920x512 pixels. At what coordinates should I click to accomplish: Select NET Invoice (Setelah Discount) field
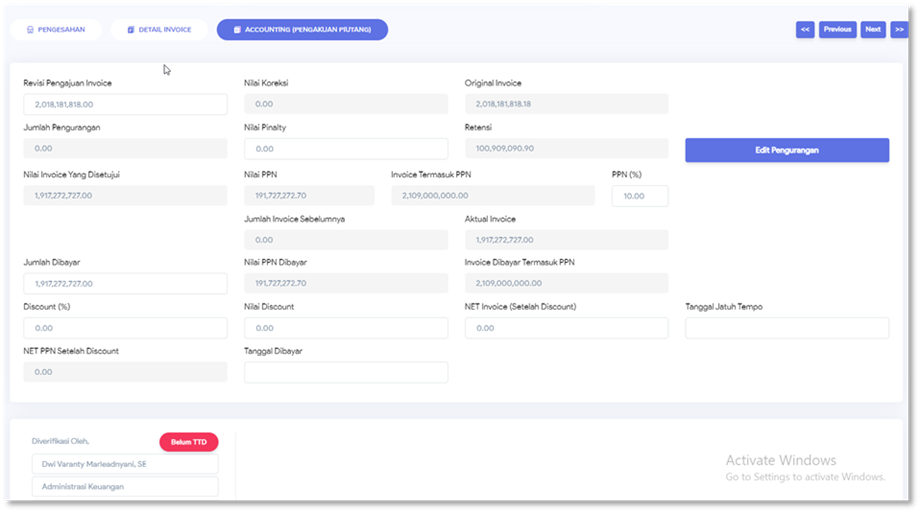coord(566,328)
